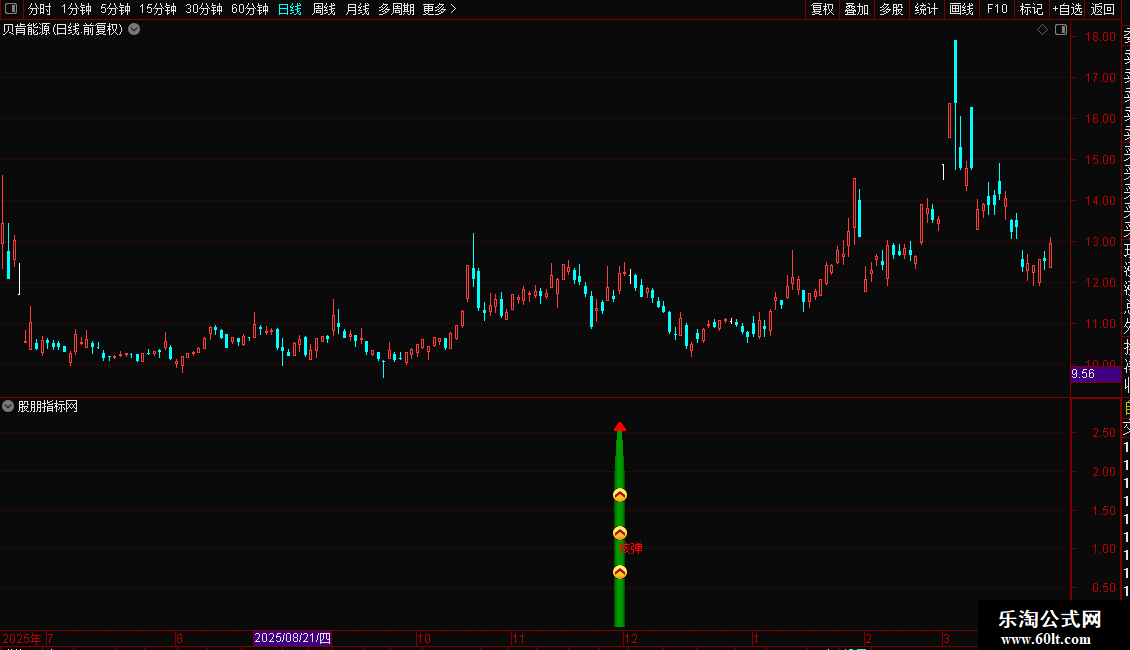Image resolution: width=1130 pixels, height=650 pixels.
Task: Click the top yellow chevron signal marker
Action: pyautogui.click(x=620, y=495)
